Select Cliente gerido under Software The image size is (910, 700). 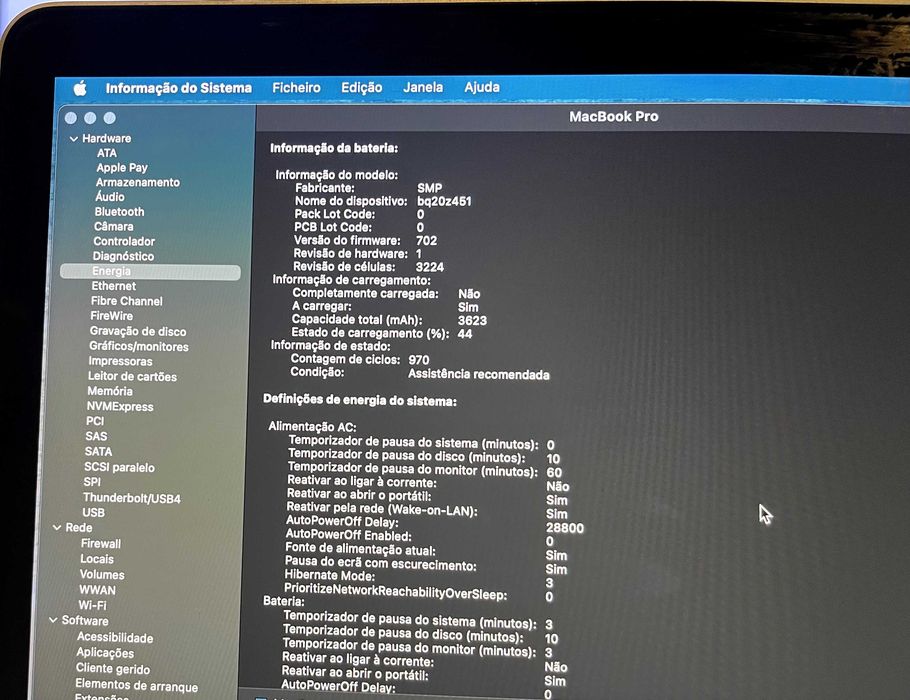click(x=113, y=669)
